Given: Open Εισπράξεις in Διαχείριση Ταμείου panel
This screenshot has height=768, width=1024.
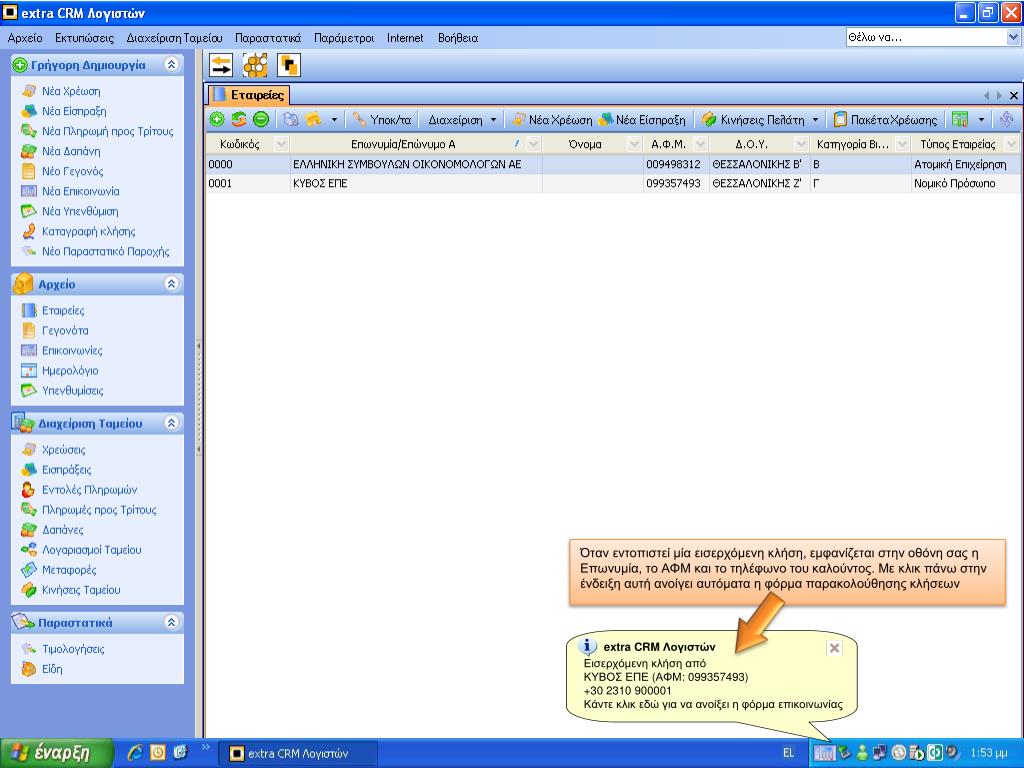Looking at the screenshot, I should [x=67, y=470].
